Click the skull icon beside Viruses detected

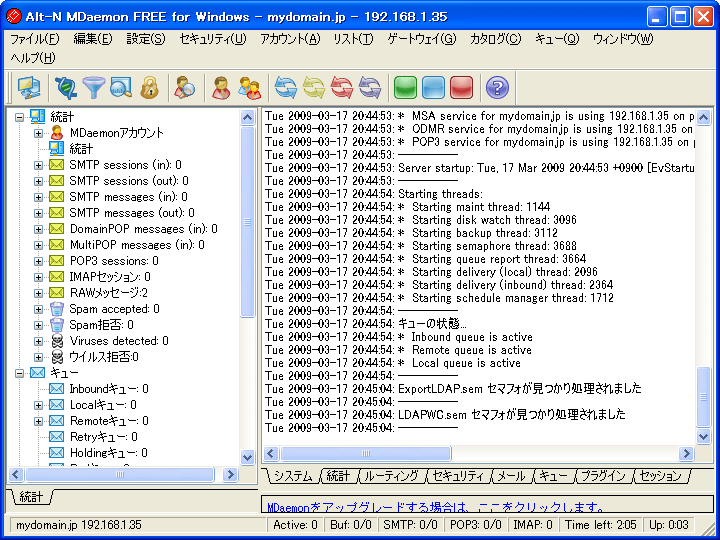(x=56, y=341)
